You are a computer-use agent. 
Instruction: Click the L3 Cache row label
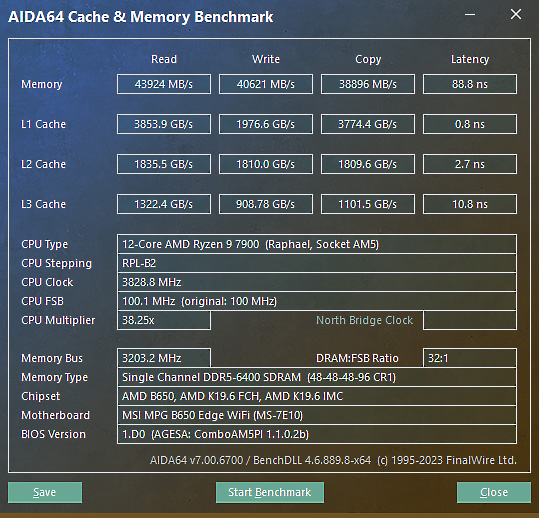43,204
